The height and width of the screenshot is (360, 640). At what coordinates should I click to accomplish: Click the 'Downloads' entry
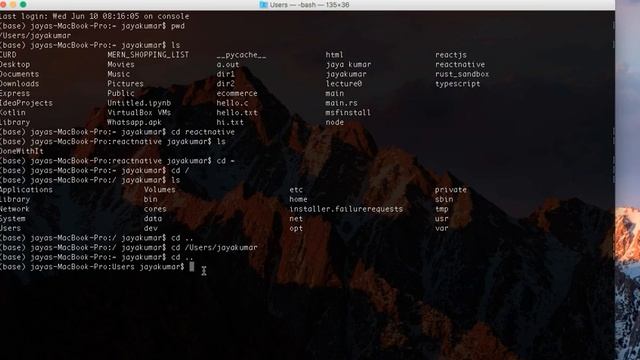[19, 84]
